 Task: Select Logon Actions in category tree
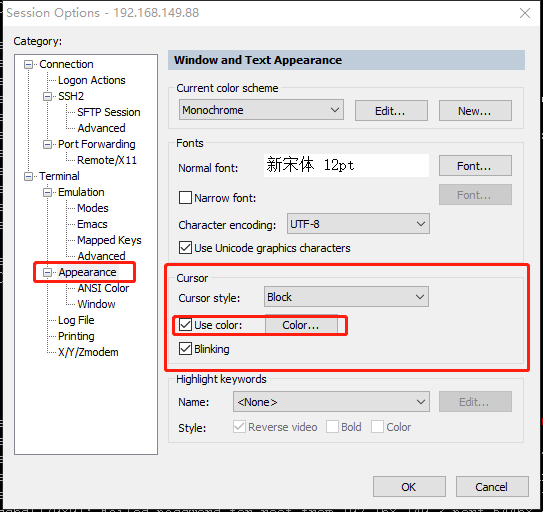coord(92,80)
